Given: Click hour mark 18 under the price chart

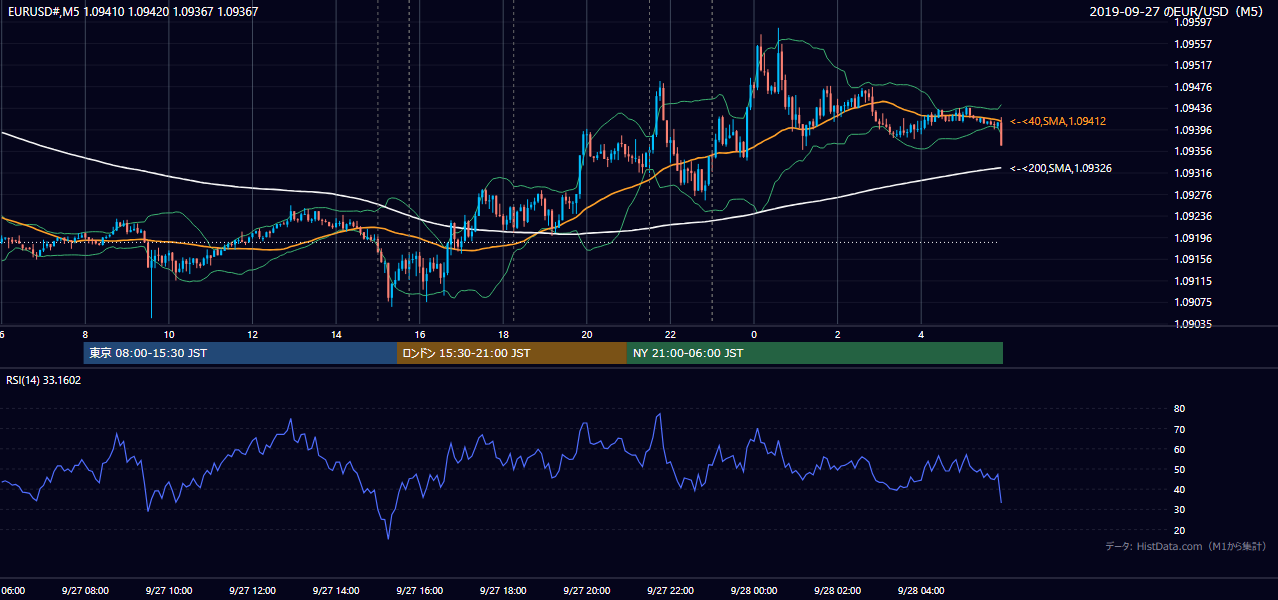Looking at the screenshot, I should pos(504,334).
